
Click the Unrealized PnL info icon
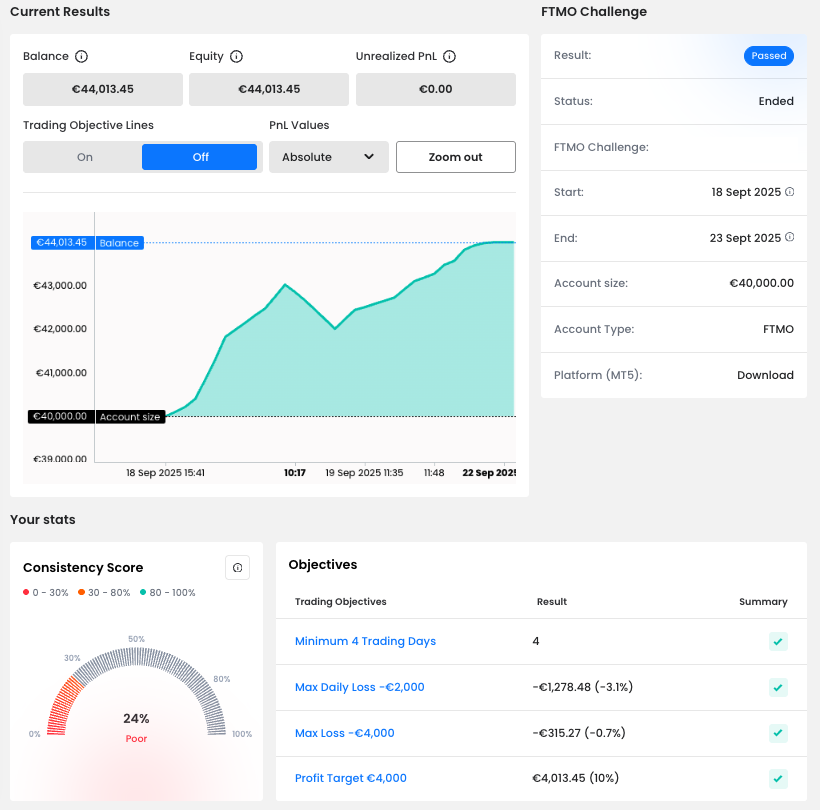coord(450,57)
